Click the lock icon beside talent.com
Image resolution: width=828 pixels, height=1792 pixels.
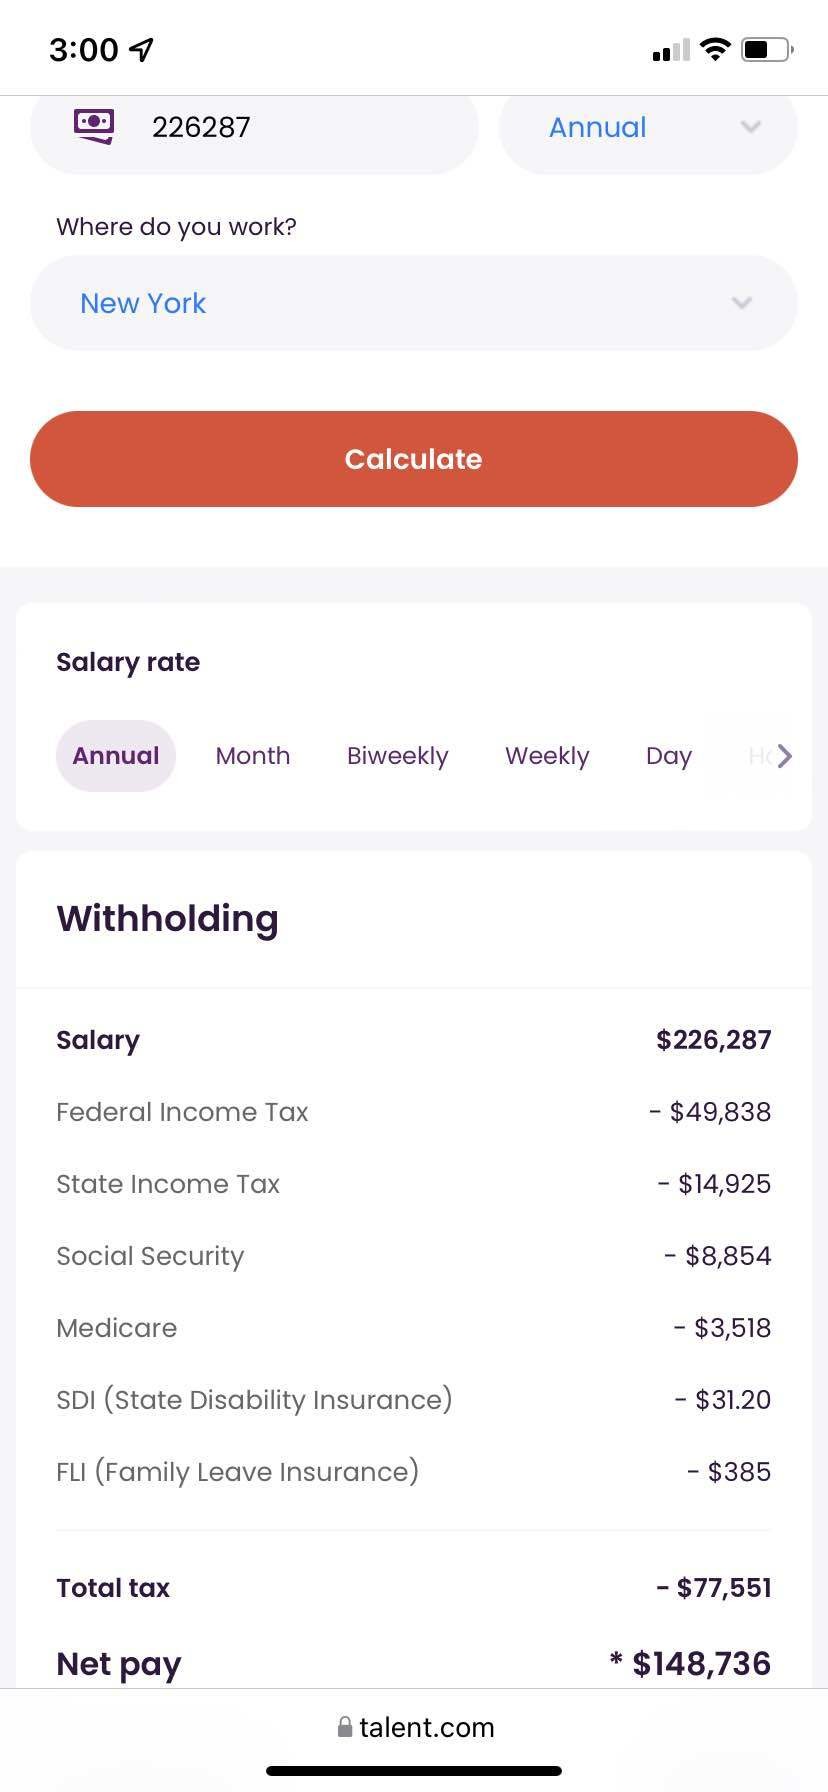(344, 1727)
